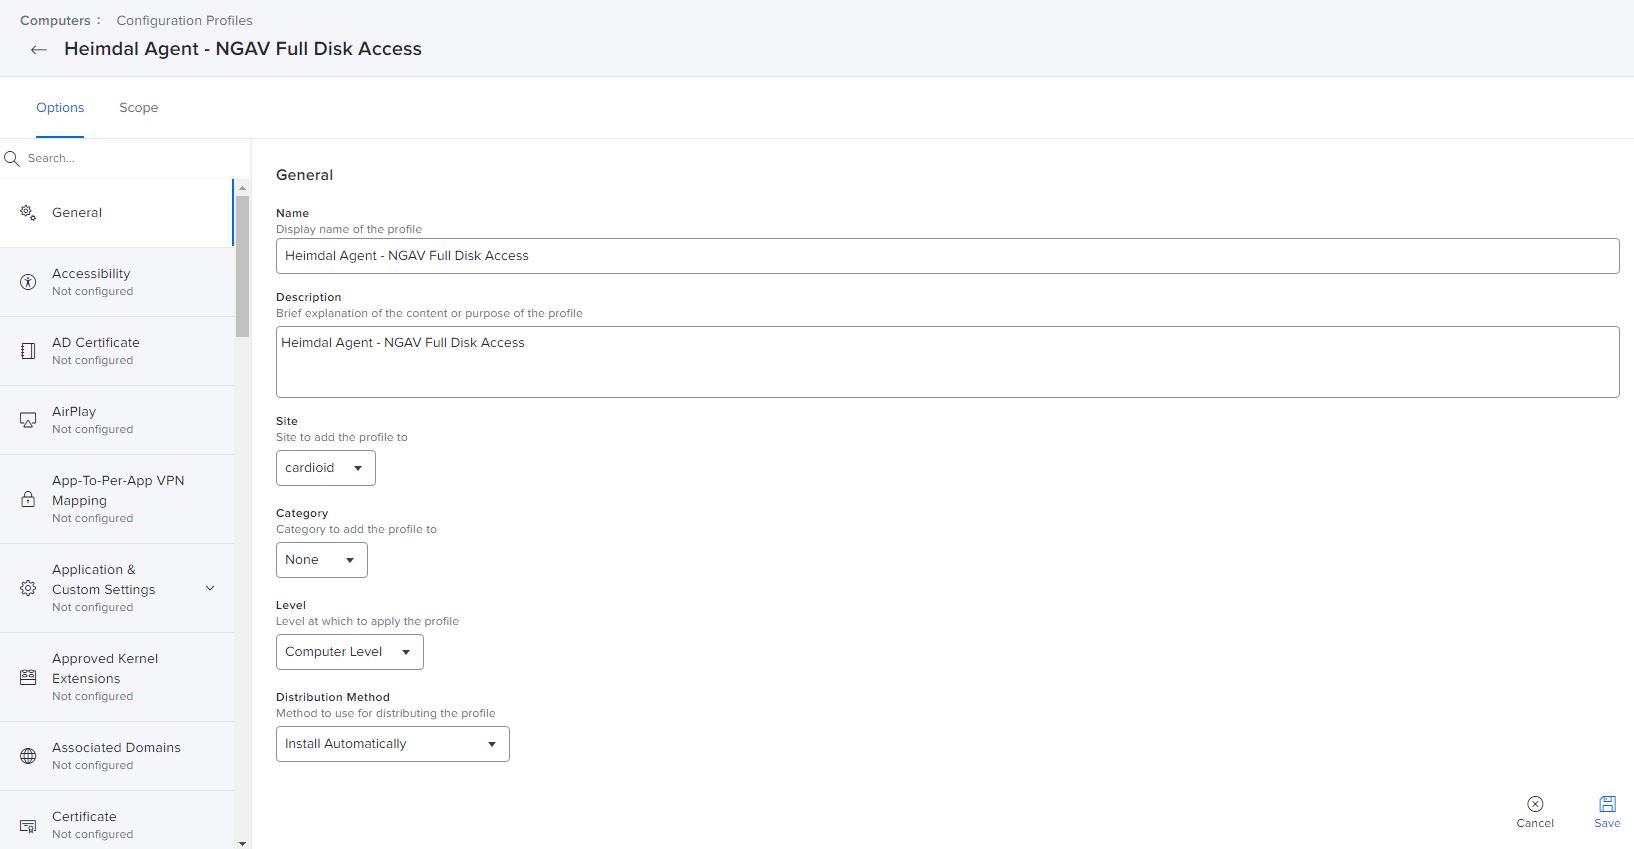1634x849 pixels.
Task: Click the Cancel circle-x icon
Action: [1535, 804]
